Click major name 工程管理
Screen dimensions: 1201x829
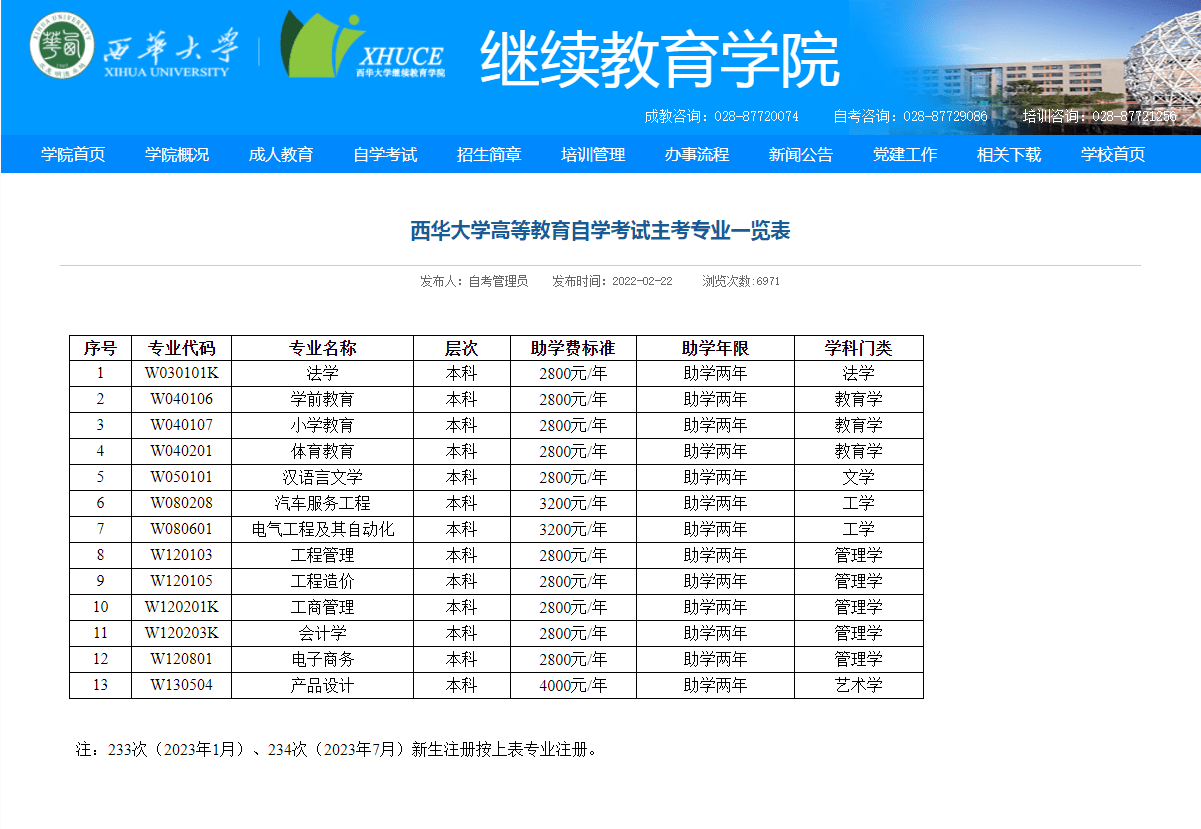point(322,555)
